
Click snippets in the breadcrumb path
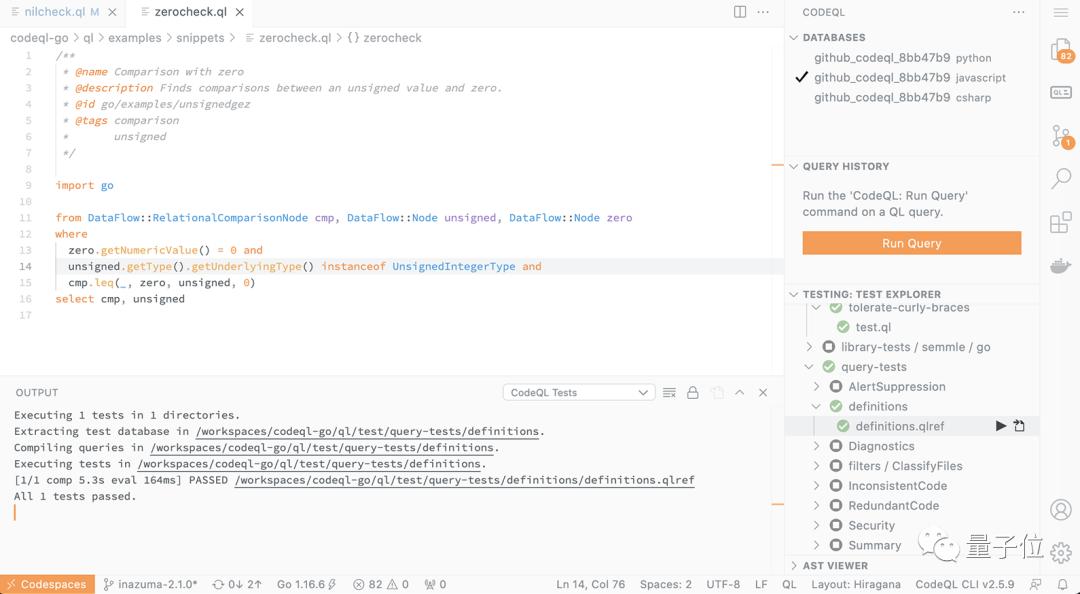tap(201, 38)
